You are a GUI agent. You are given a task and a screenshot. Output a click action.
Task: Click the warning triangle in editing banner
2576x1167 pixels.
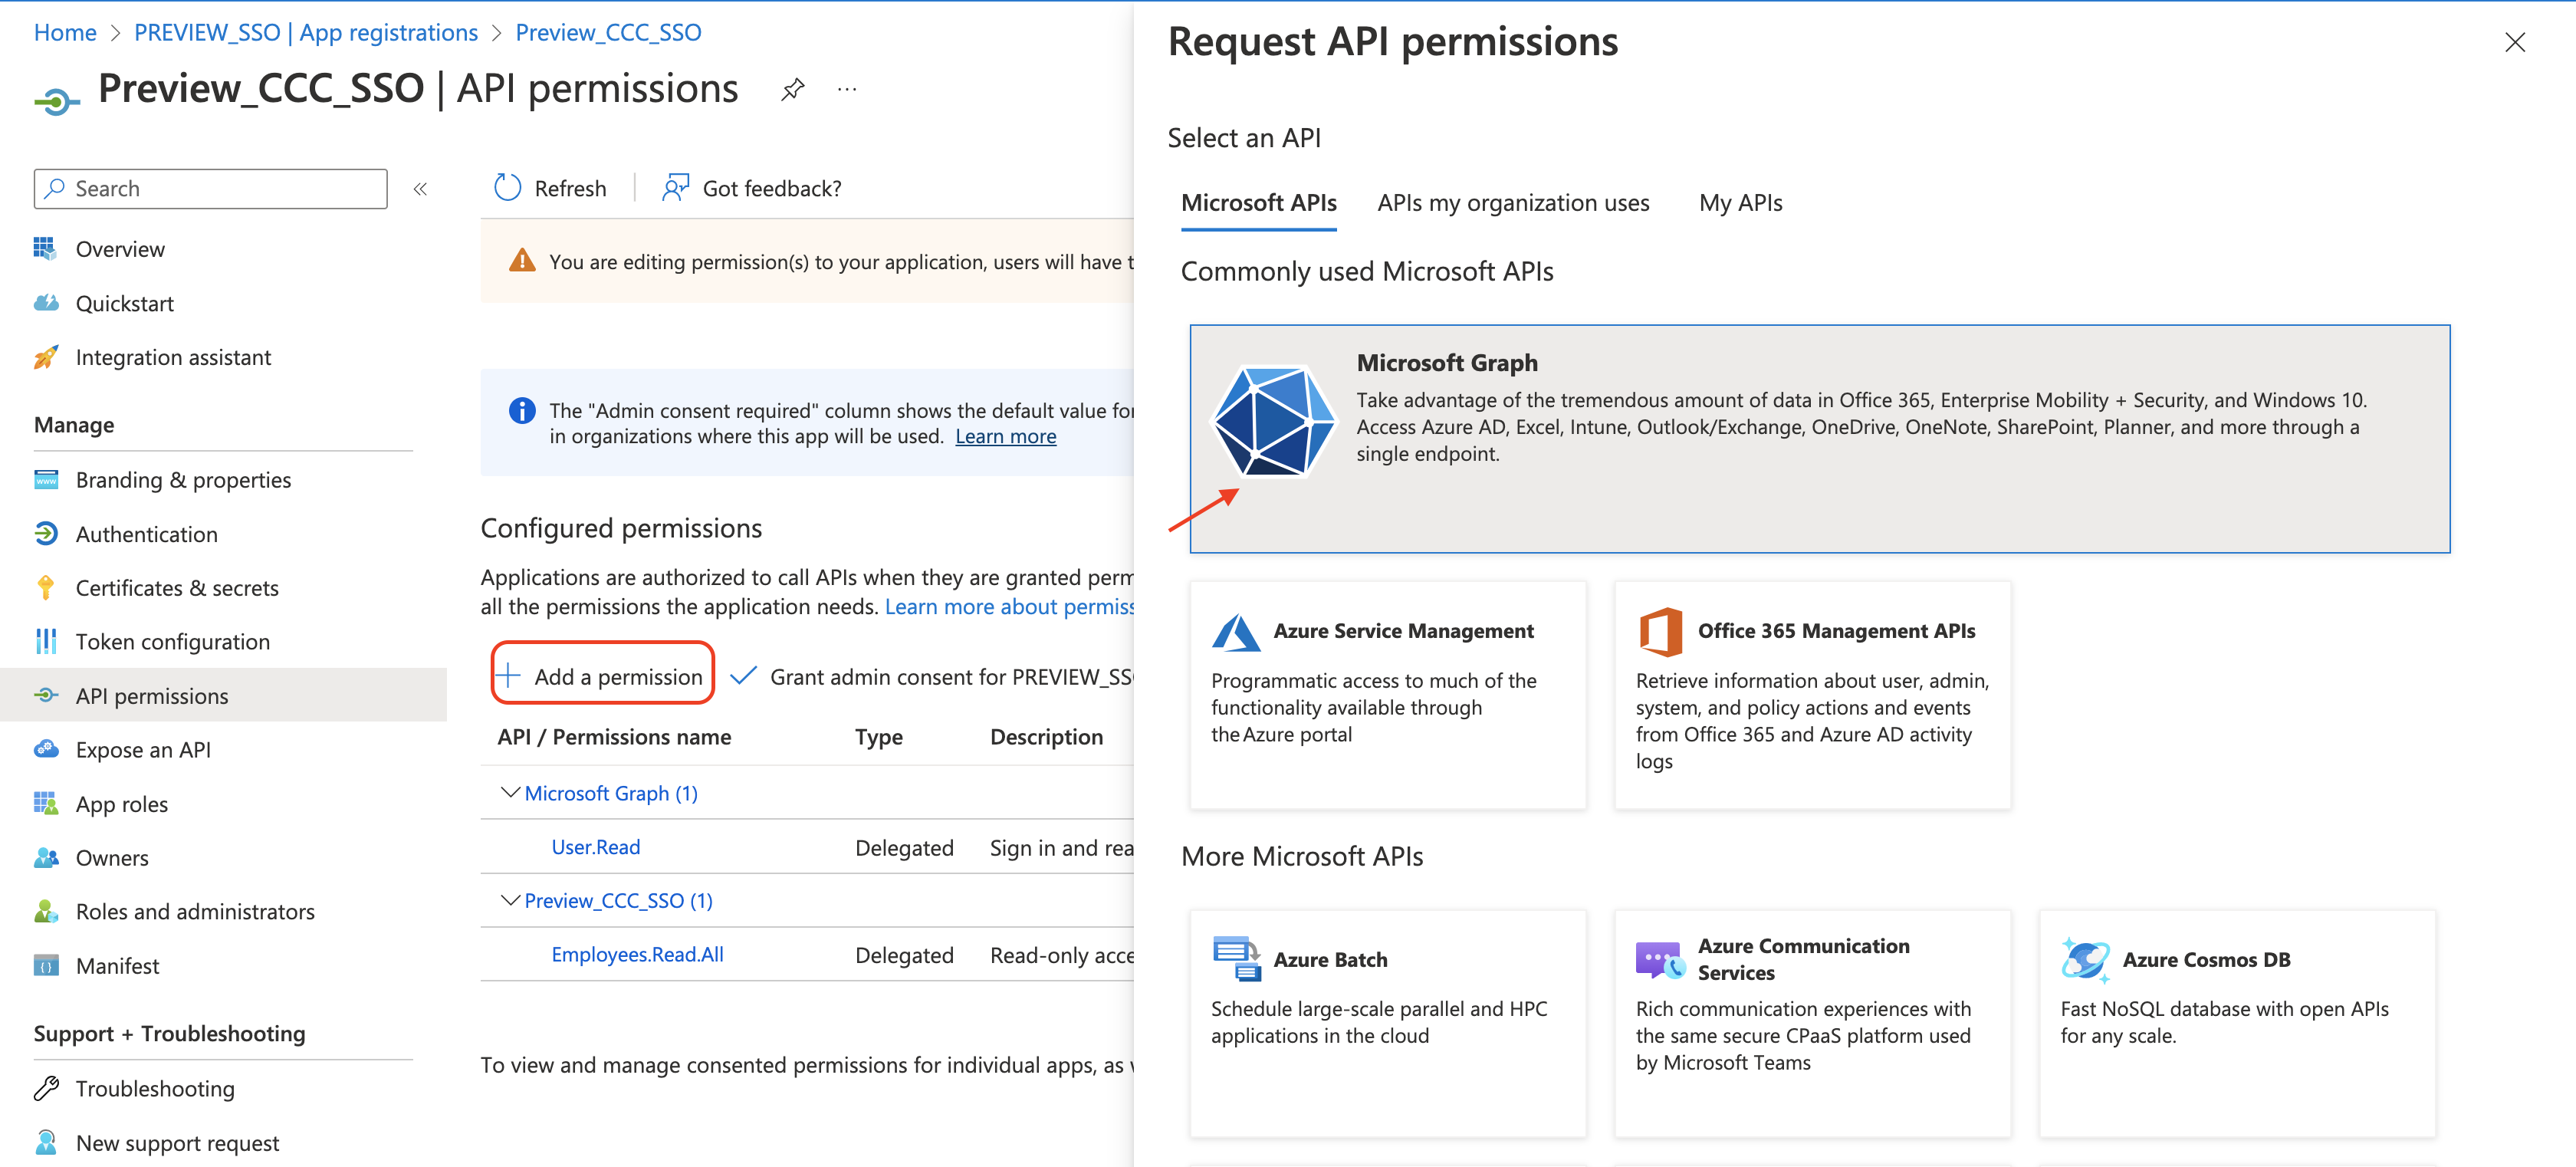point(522,261)
